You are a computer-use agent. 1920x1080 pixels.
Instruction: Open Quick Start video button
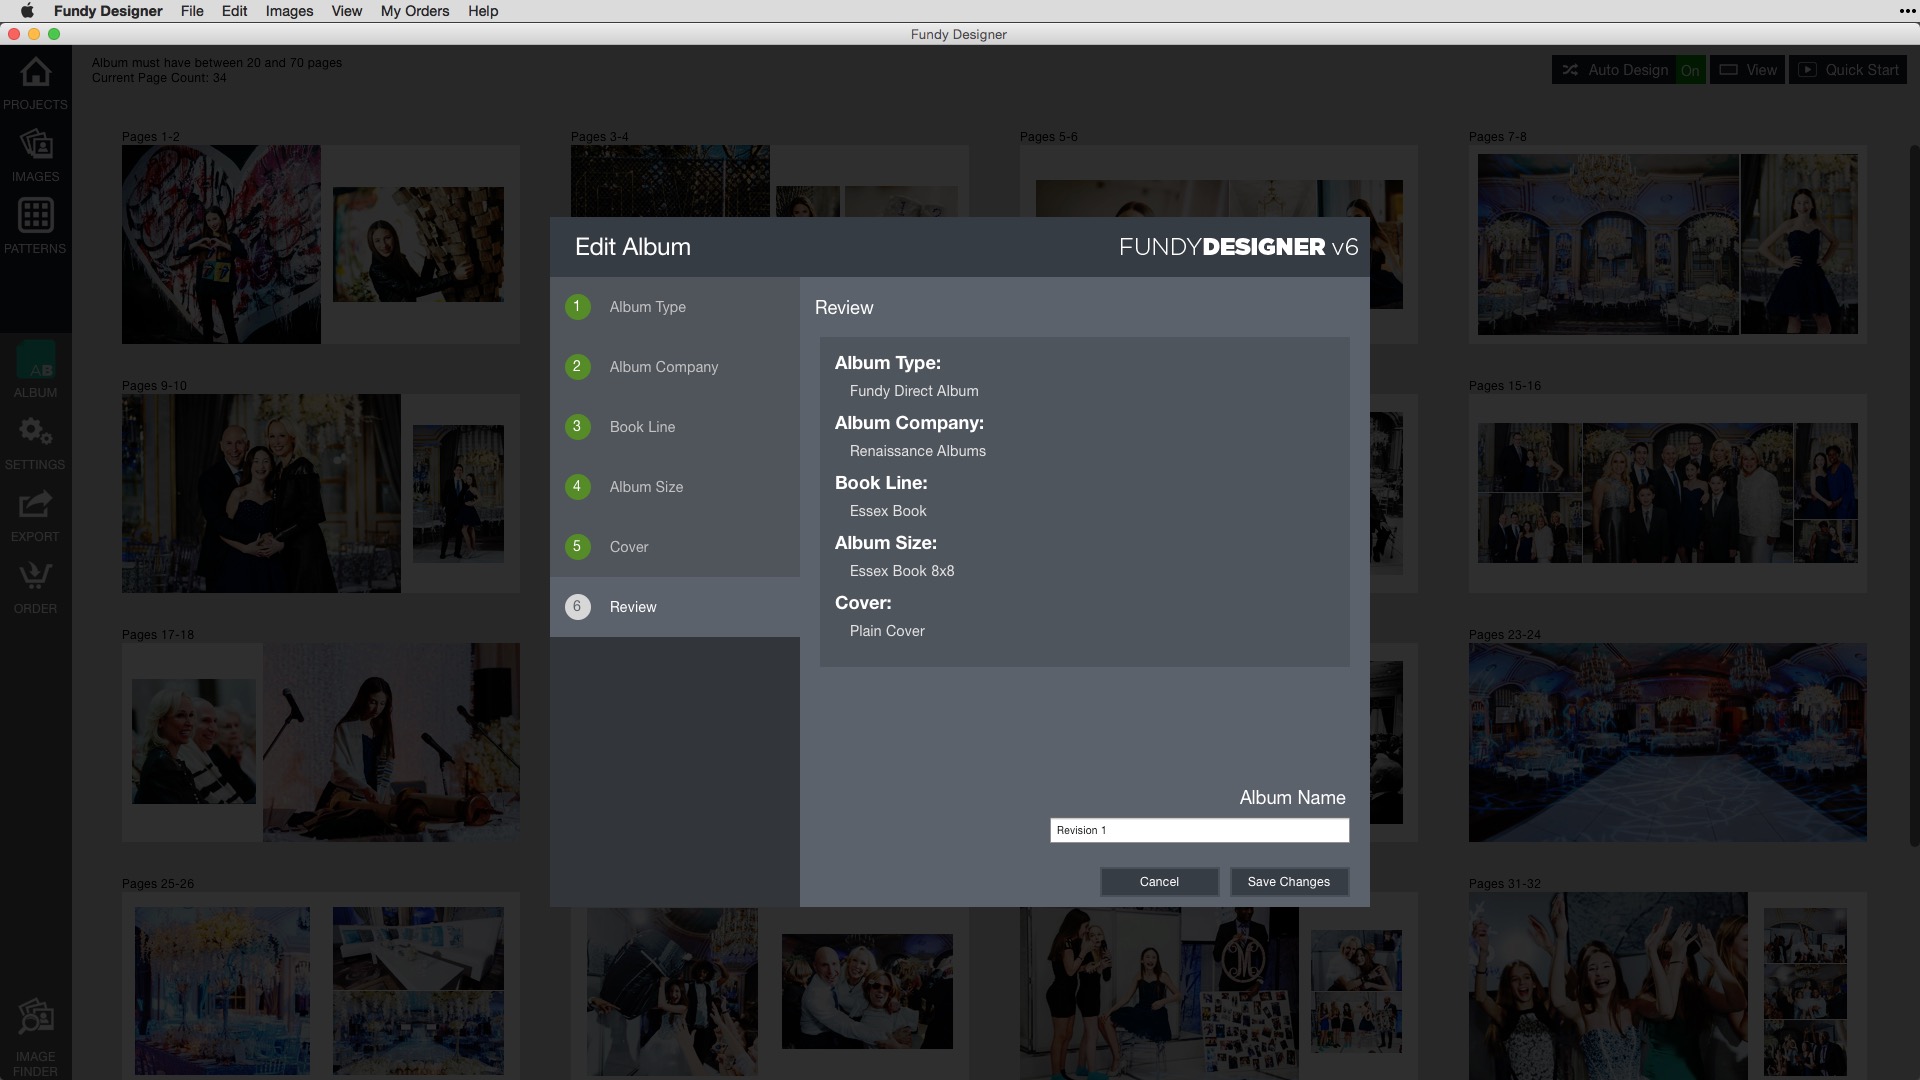tap(1848, 70)
